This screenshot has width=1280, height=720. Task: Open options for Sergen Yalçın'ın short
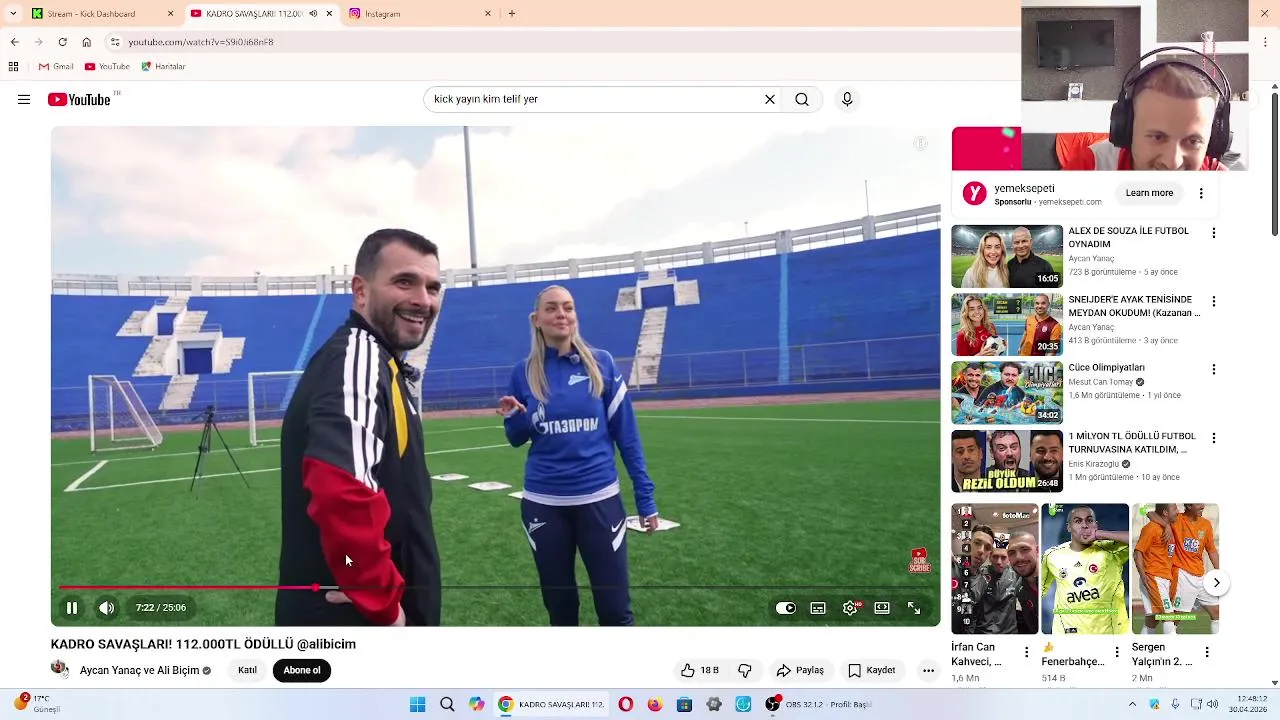coord(1206,652)
